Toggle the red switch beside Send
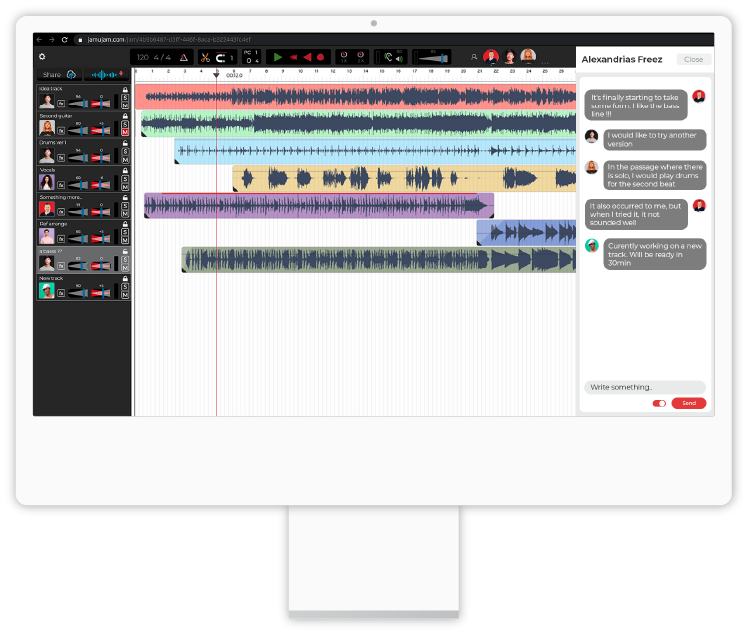This screenshot has width=748, height=634. coord(659,403)
